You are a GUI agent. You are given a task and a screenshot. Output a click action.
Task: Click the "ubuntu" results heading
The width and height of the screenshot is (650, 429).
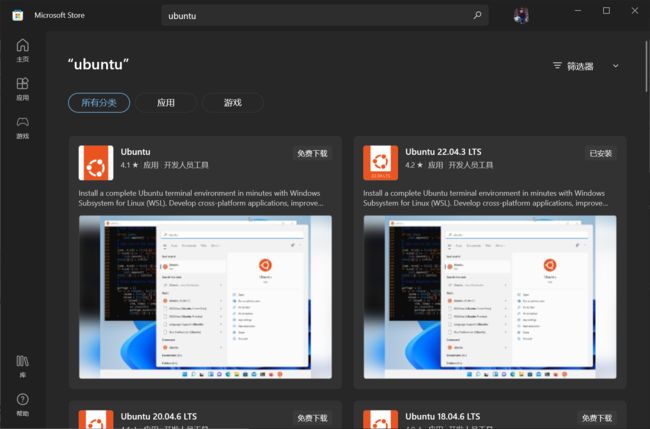click(98, 64)
